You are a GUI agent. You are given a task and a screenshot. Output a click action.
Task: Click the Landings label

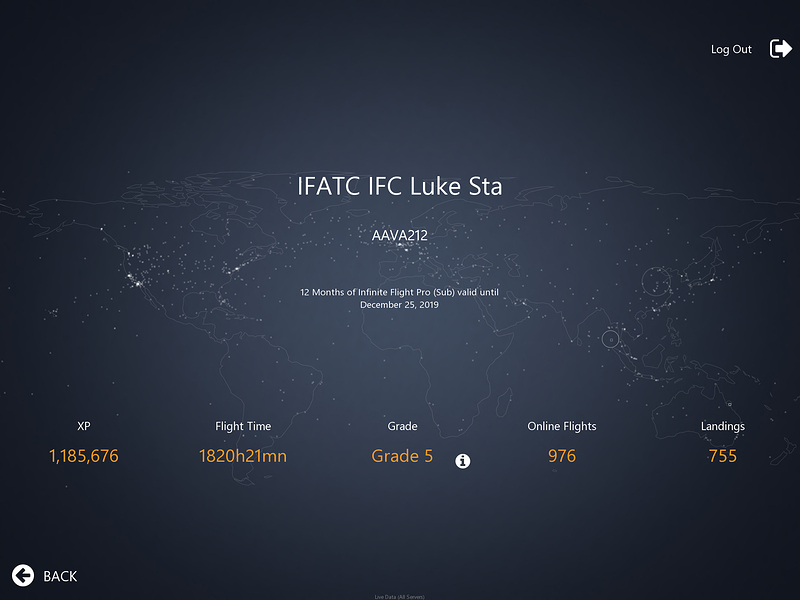click(x=722, y=427)
